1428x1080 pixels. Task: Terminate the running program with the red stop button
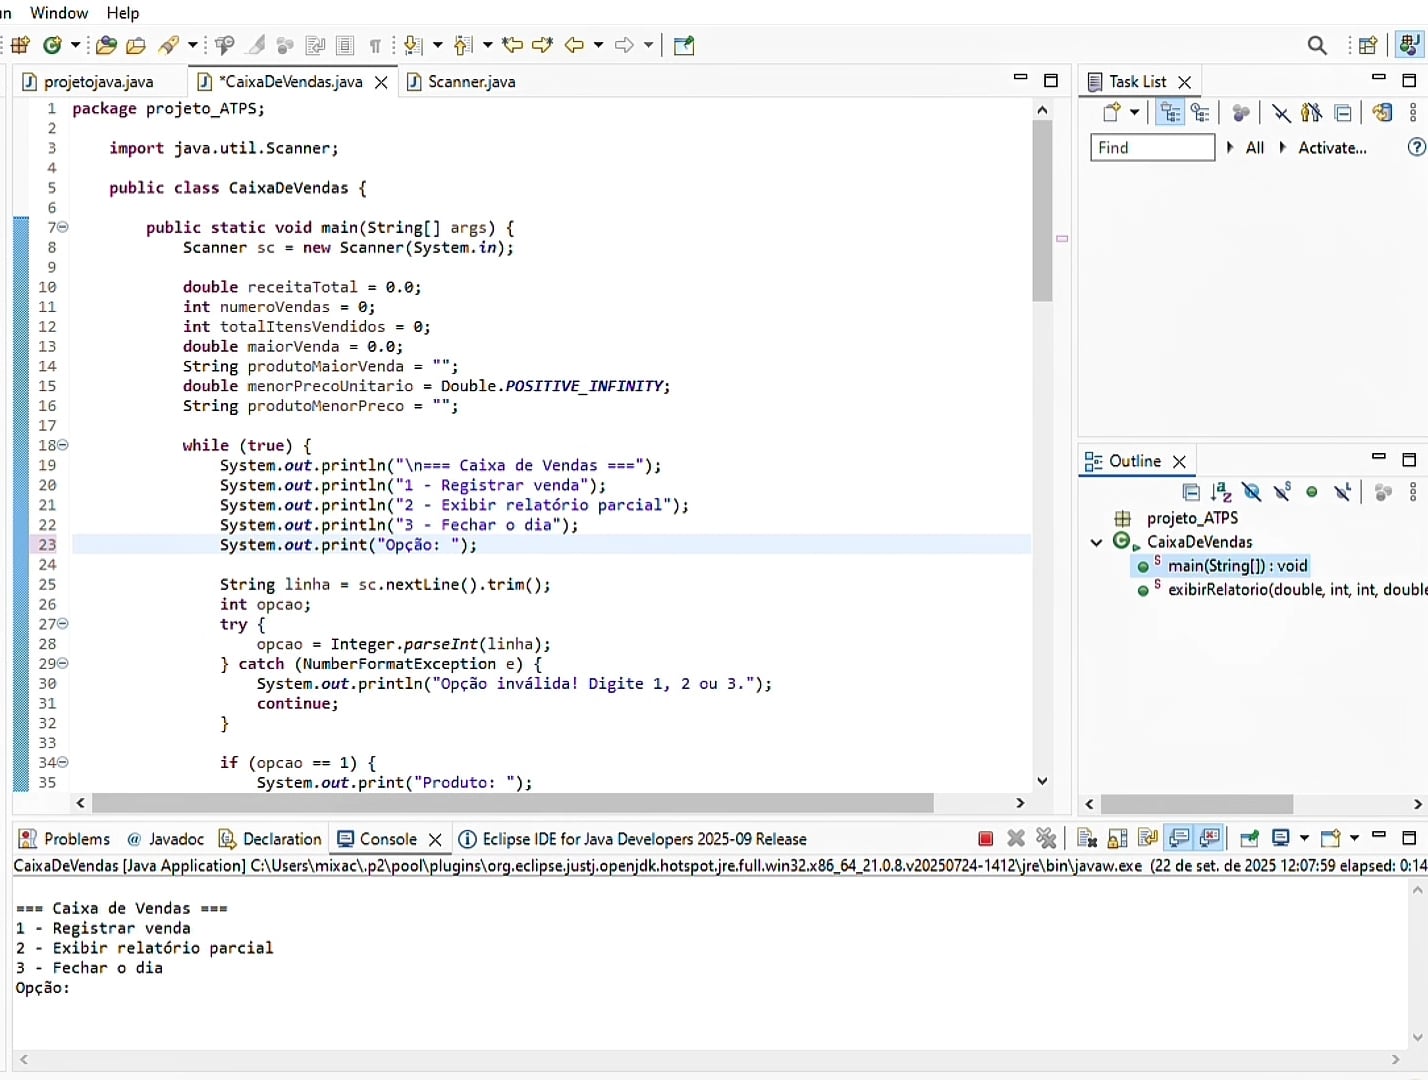pos(985,839)
